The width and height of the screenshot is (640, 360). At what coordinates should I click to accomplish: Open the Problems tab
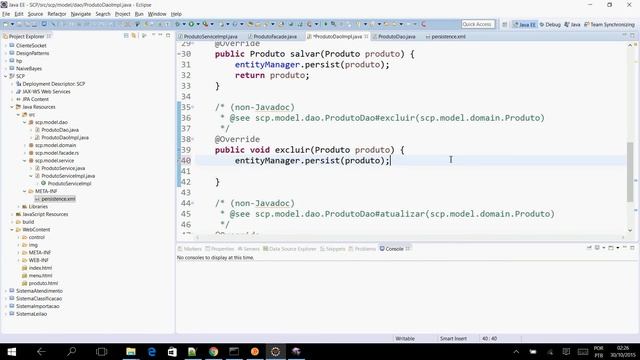362,249
